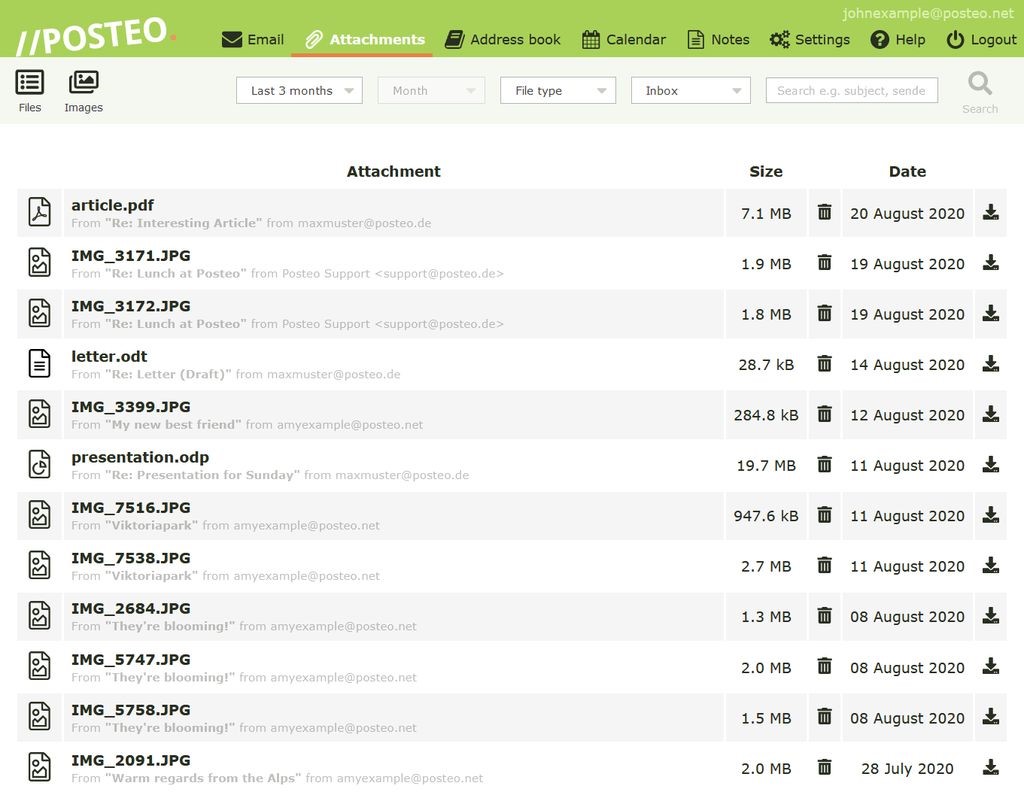Log out via the Logout link
This screenshot has height=792, width=1024.
(981, 40)
